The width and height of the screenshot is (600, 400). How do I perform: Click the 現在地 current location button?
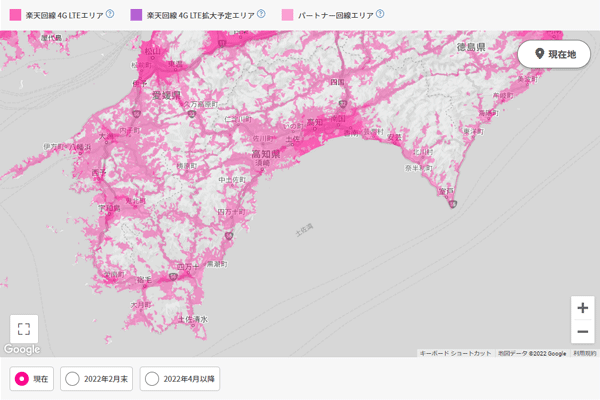tap(554, 54)
